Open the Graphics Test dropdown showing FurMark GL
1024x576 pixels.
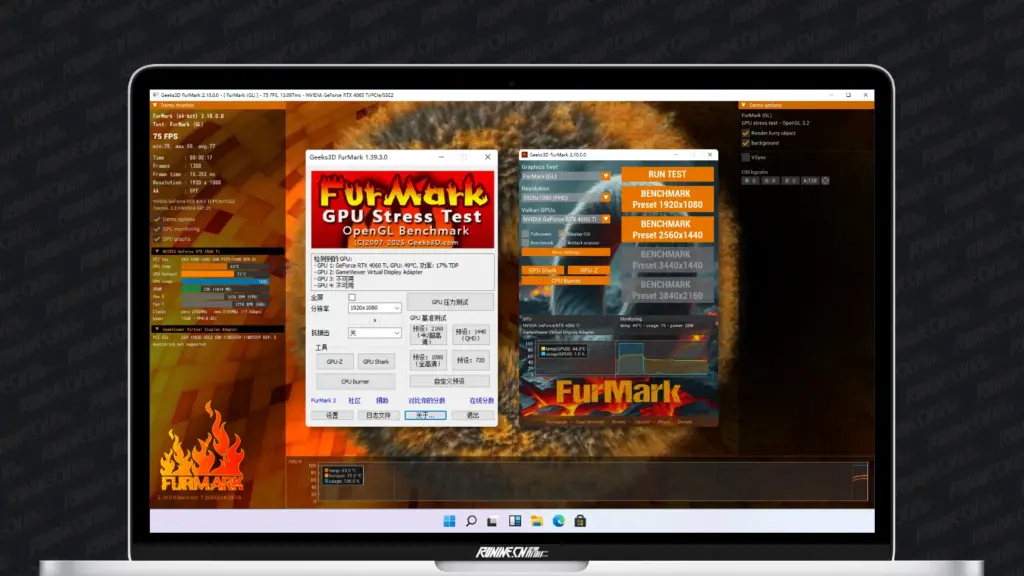pos(605,175)
